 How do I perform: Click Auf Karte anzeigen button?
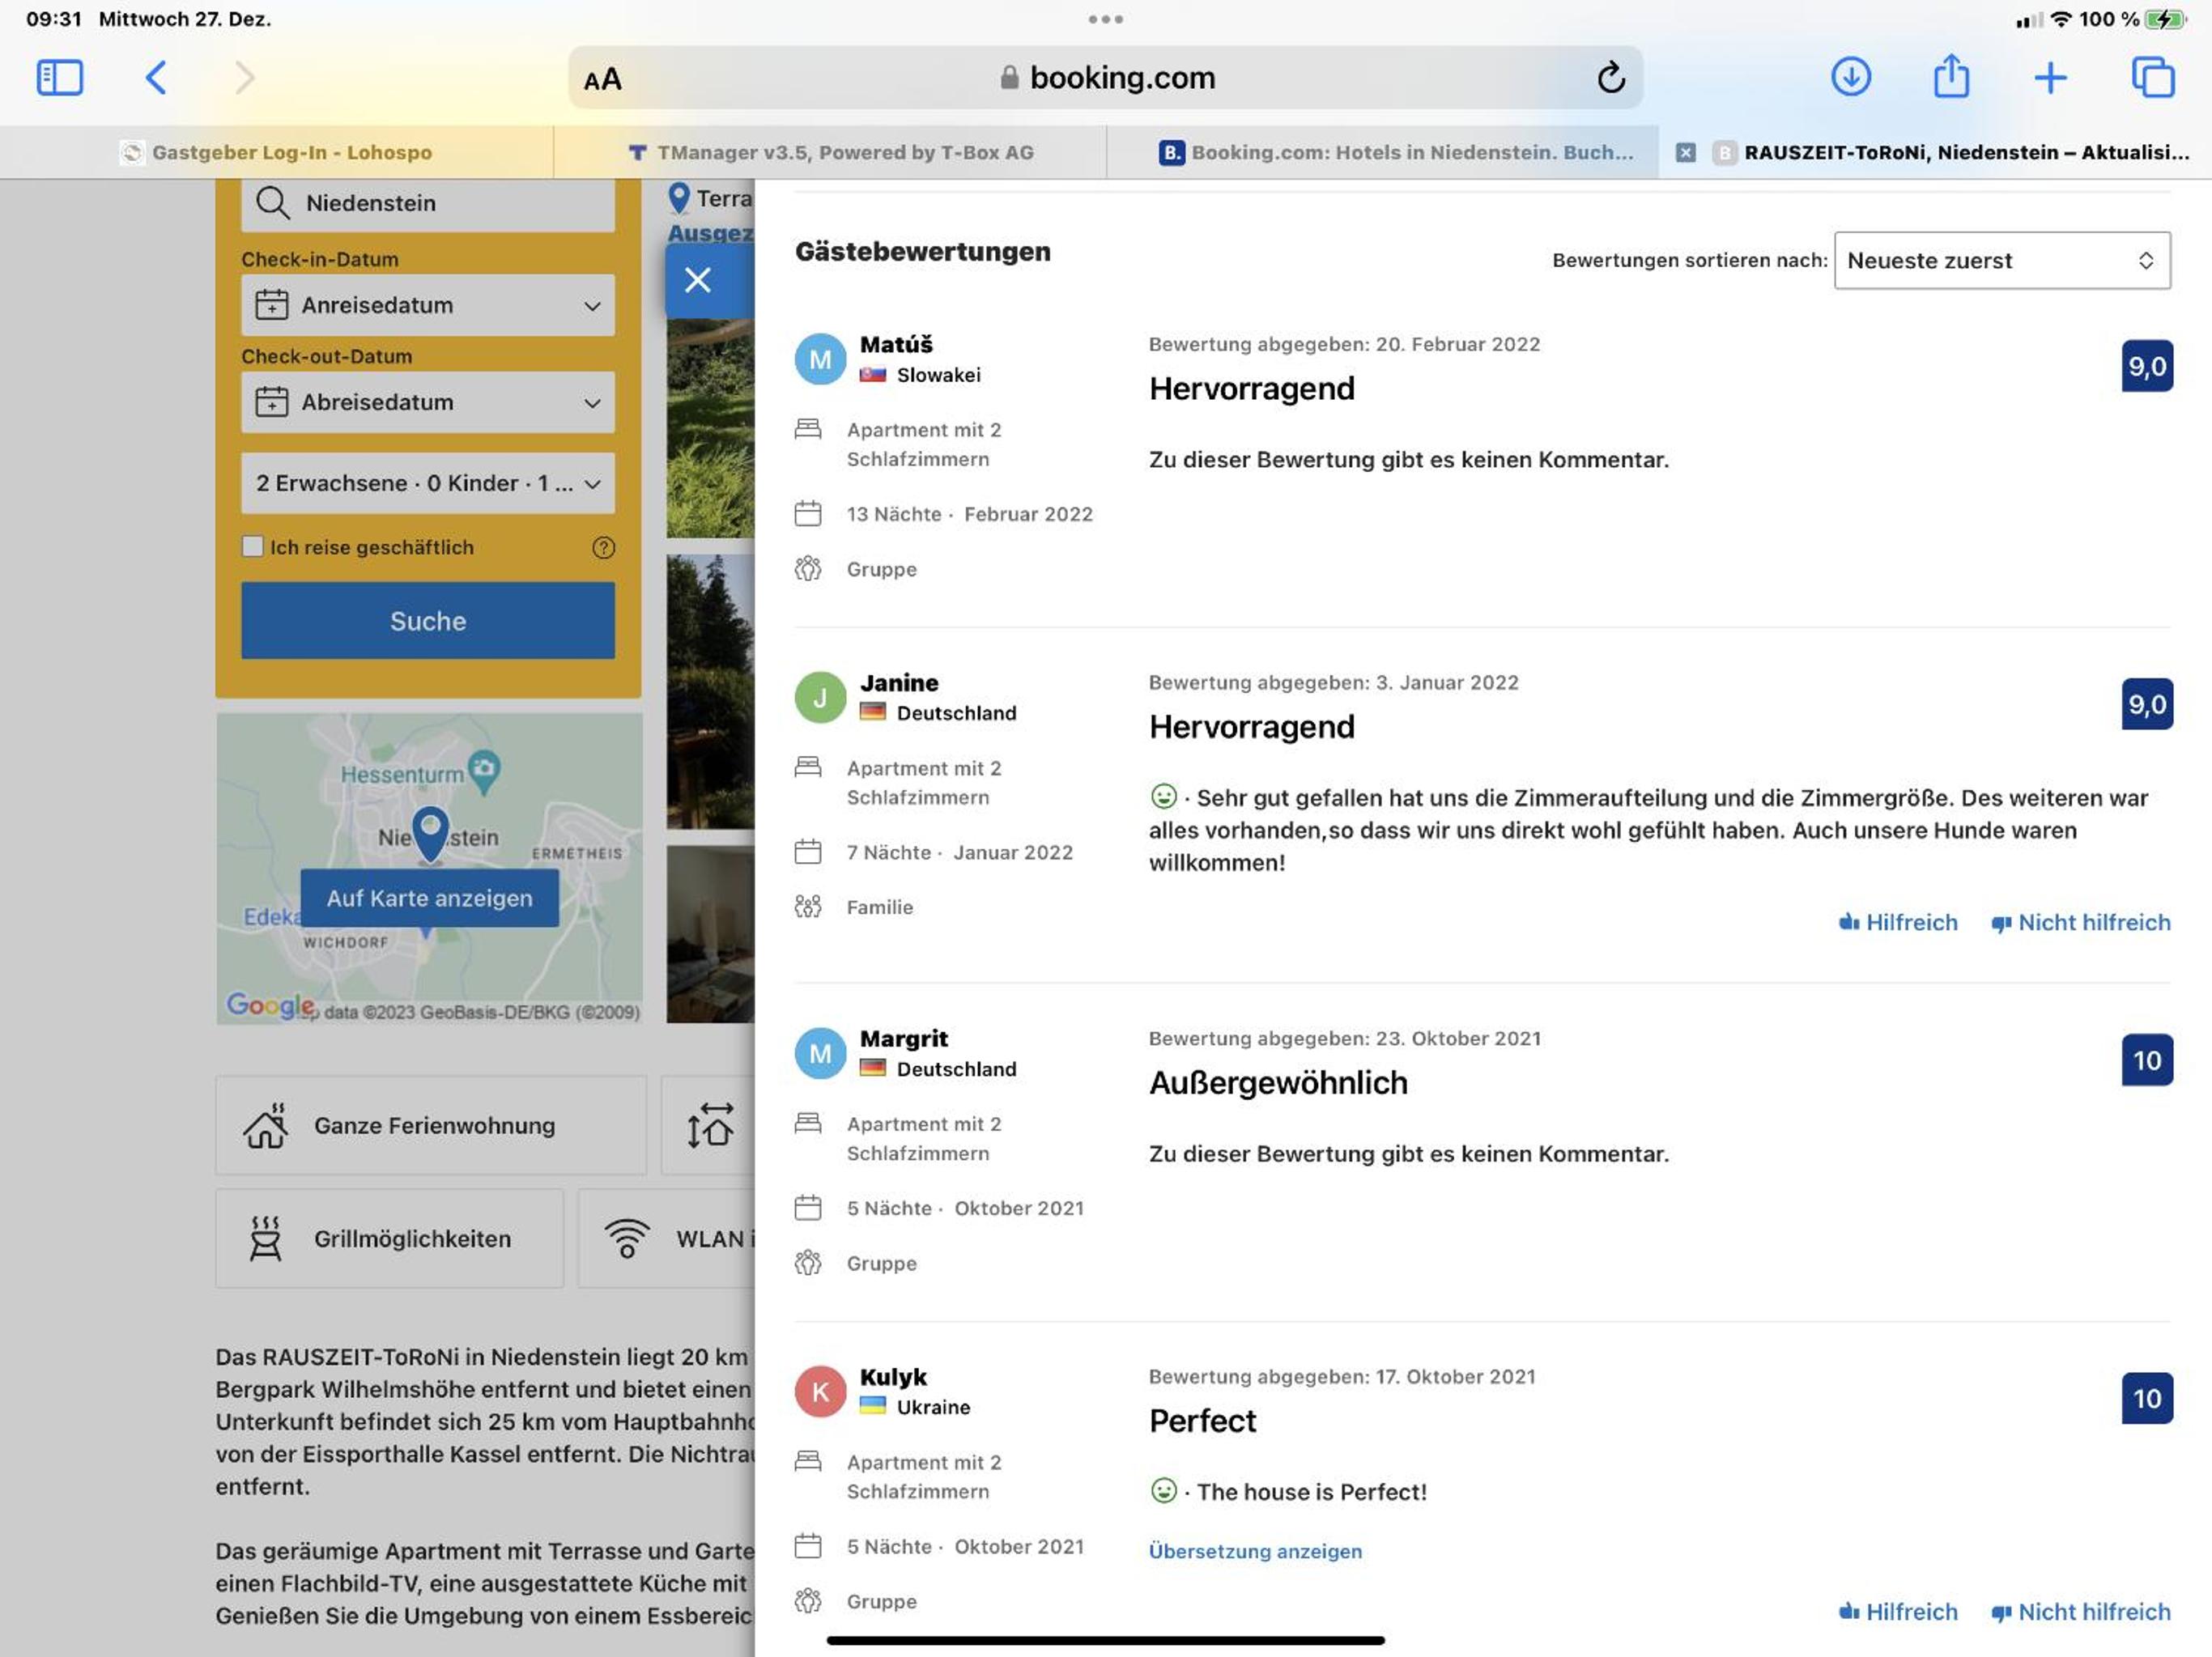pos(430,898)
